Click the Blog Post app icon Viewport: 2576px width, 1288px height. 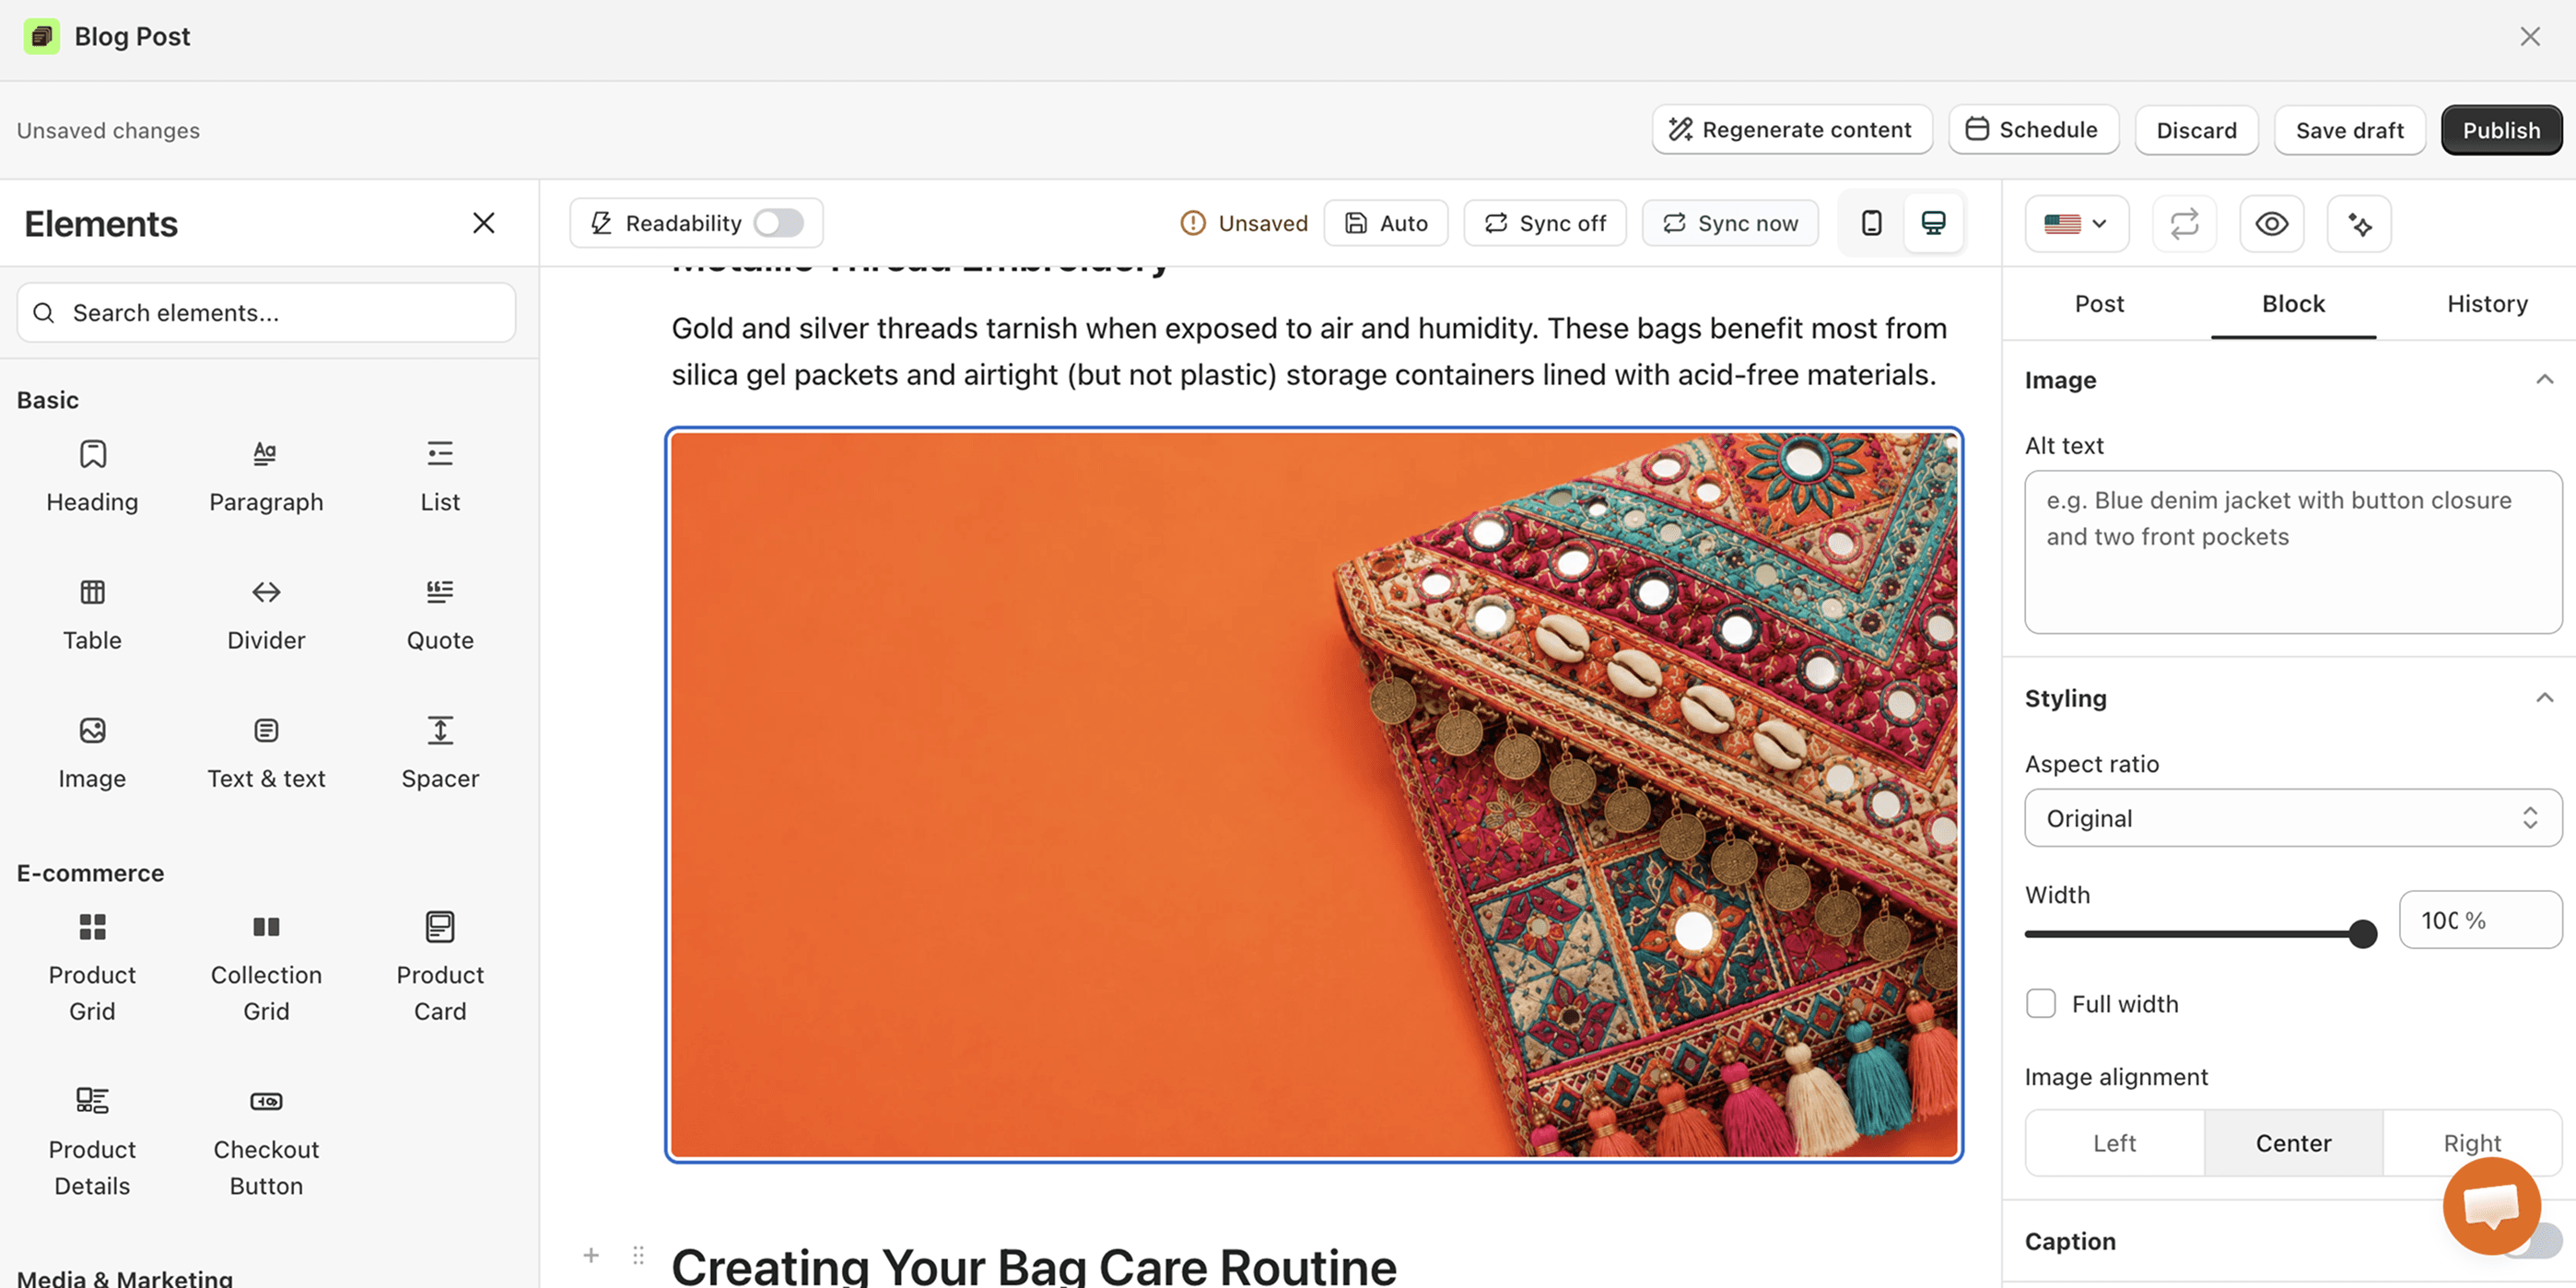(x=41, y=36)
